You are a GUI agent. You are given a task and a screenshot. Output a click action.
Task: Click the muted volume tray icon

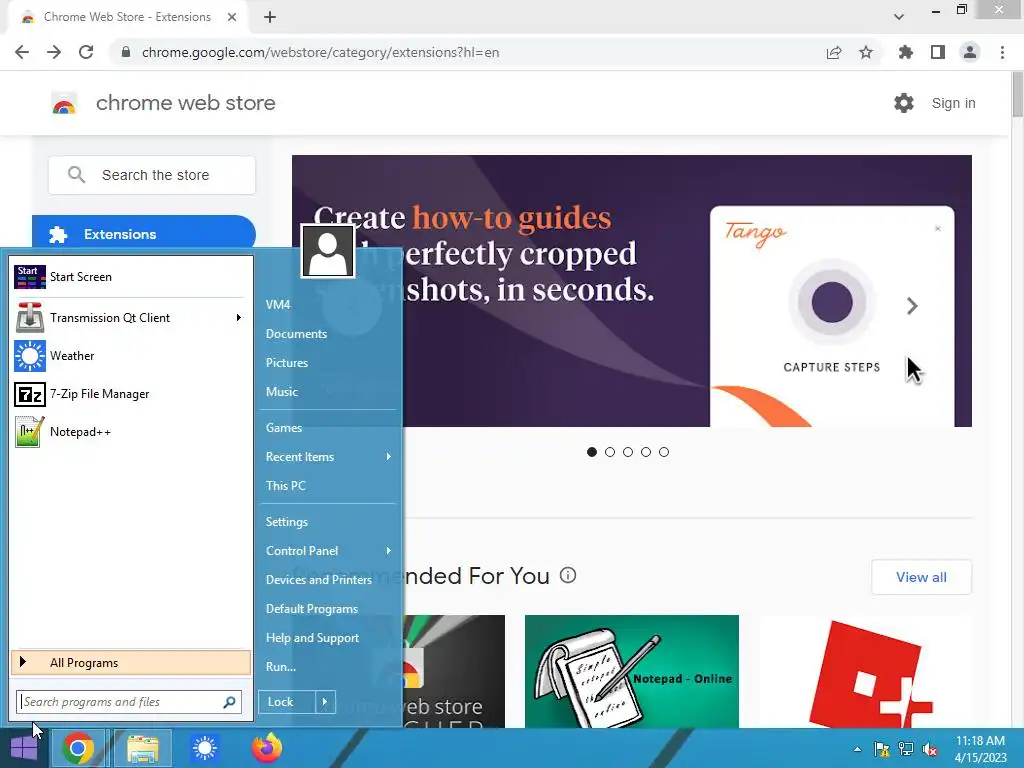point(930,749)
